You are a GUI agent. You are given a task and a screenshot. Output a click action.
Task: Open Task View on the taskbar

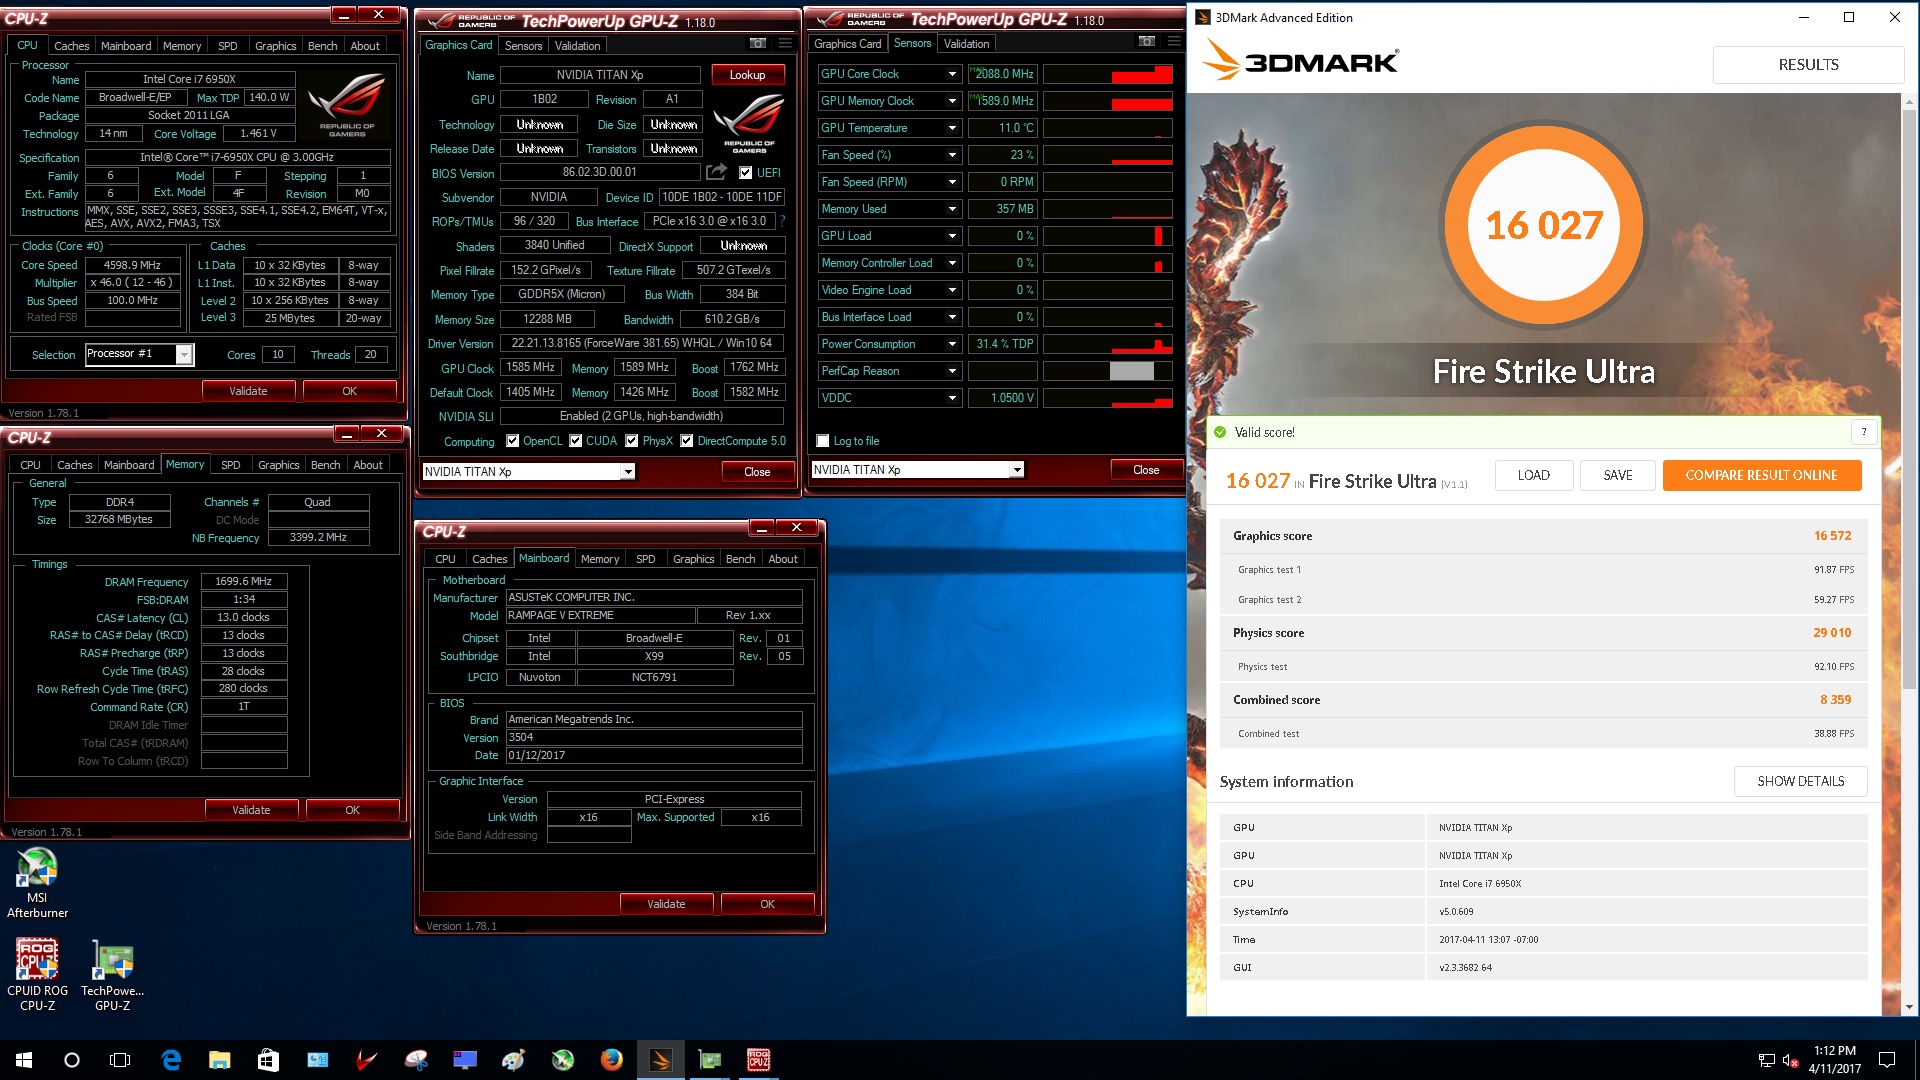pyautogui.click(x=120, y=1060)
